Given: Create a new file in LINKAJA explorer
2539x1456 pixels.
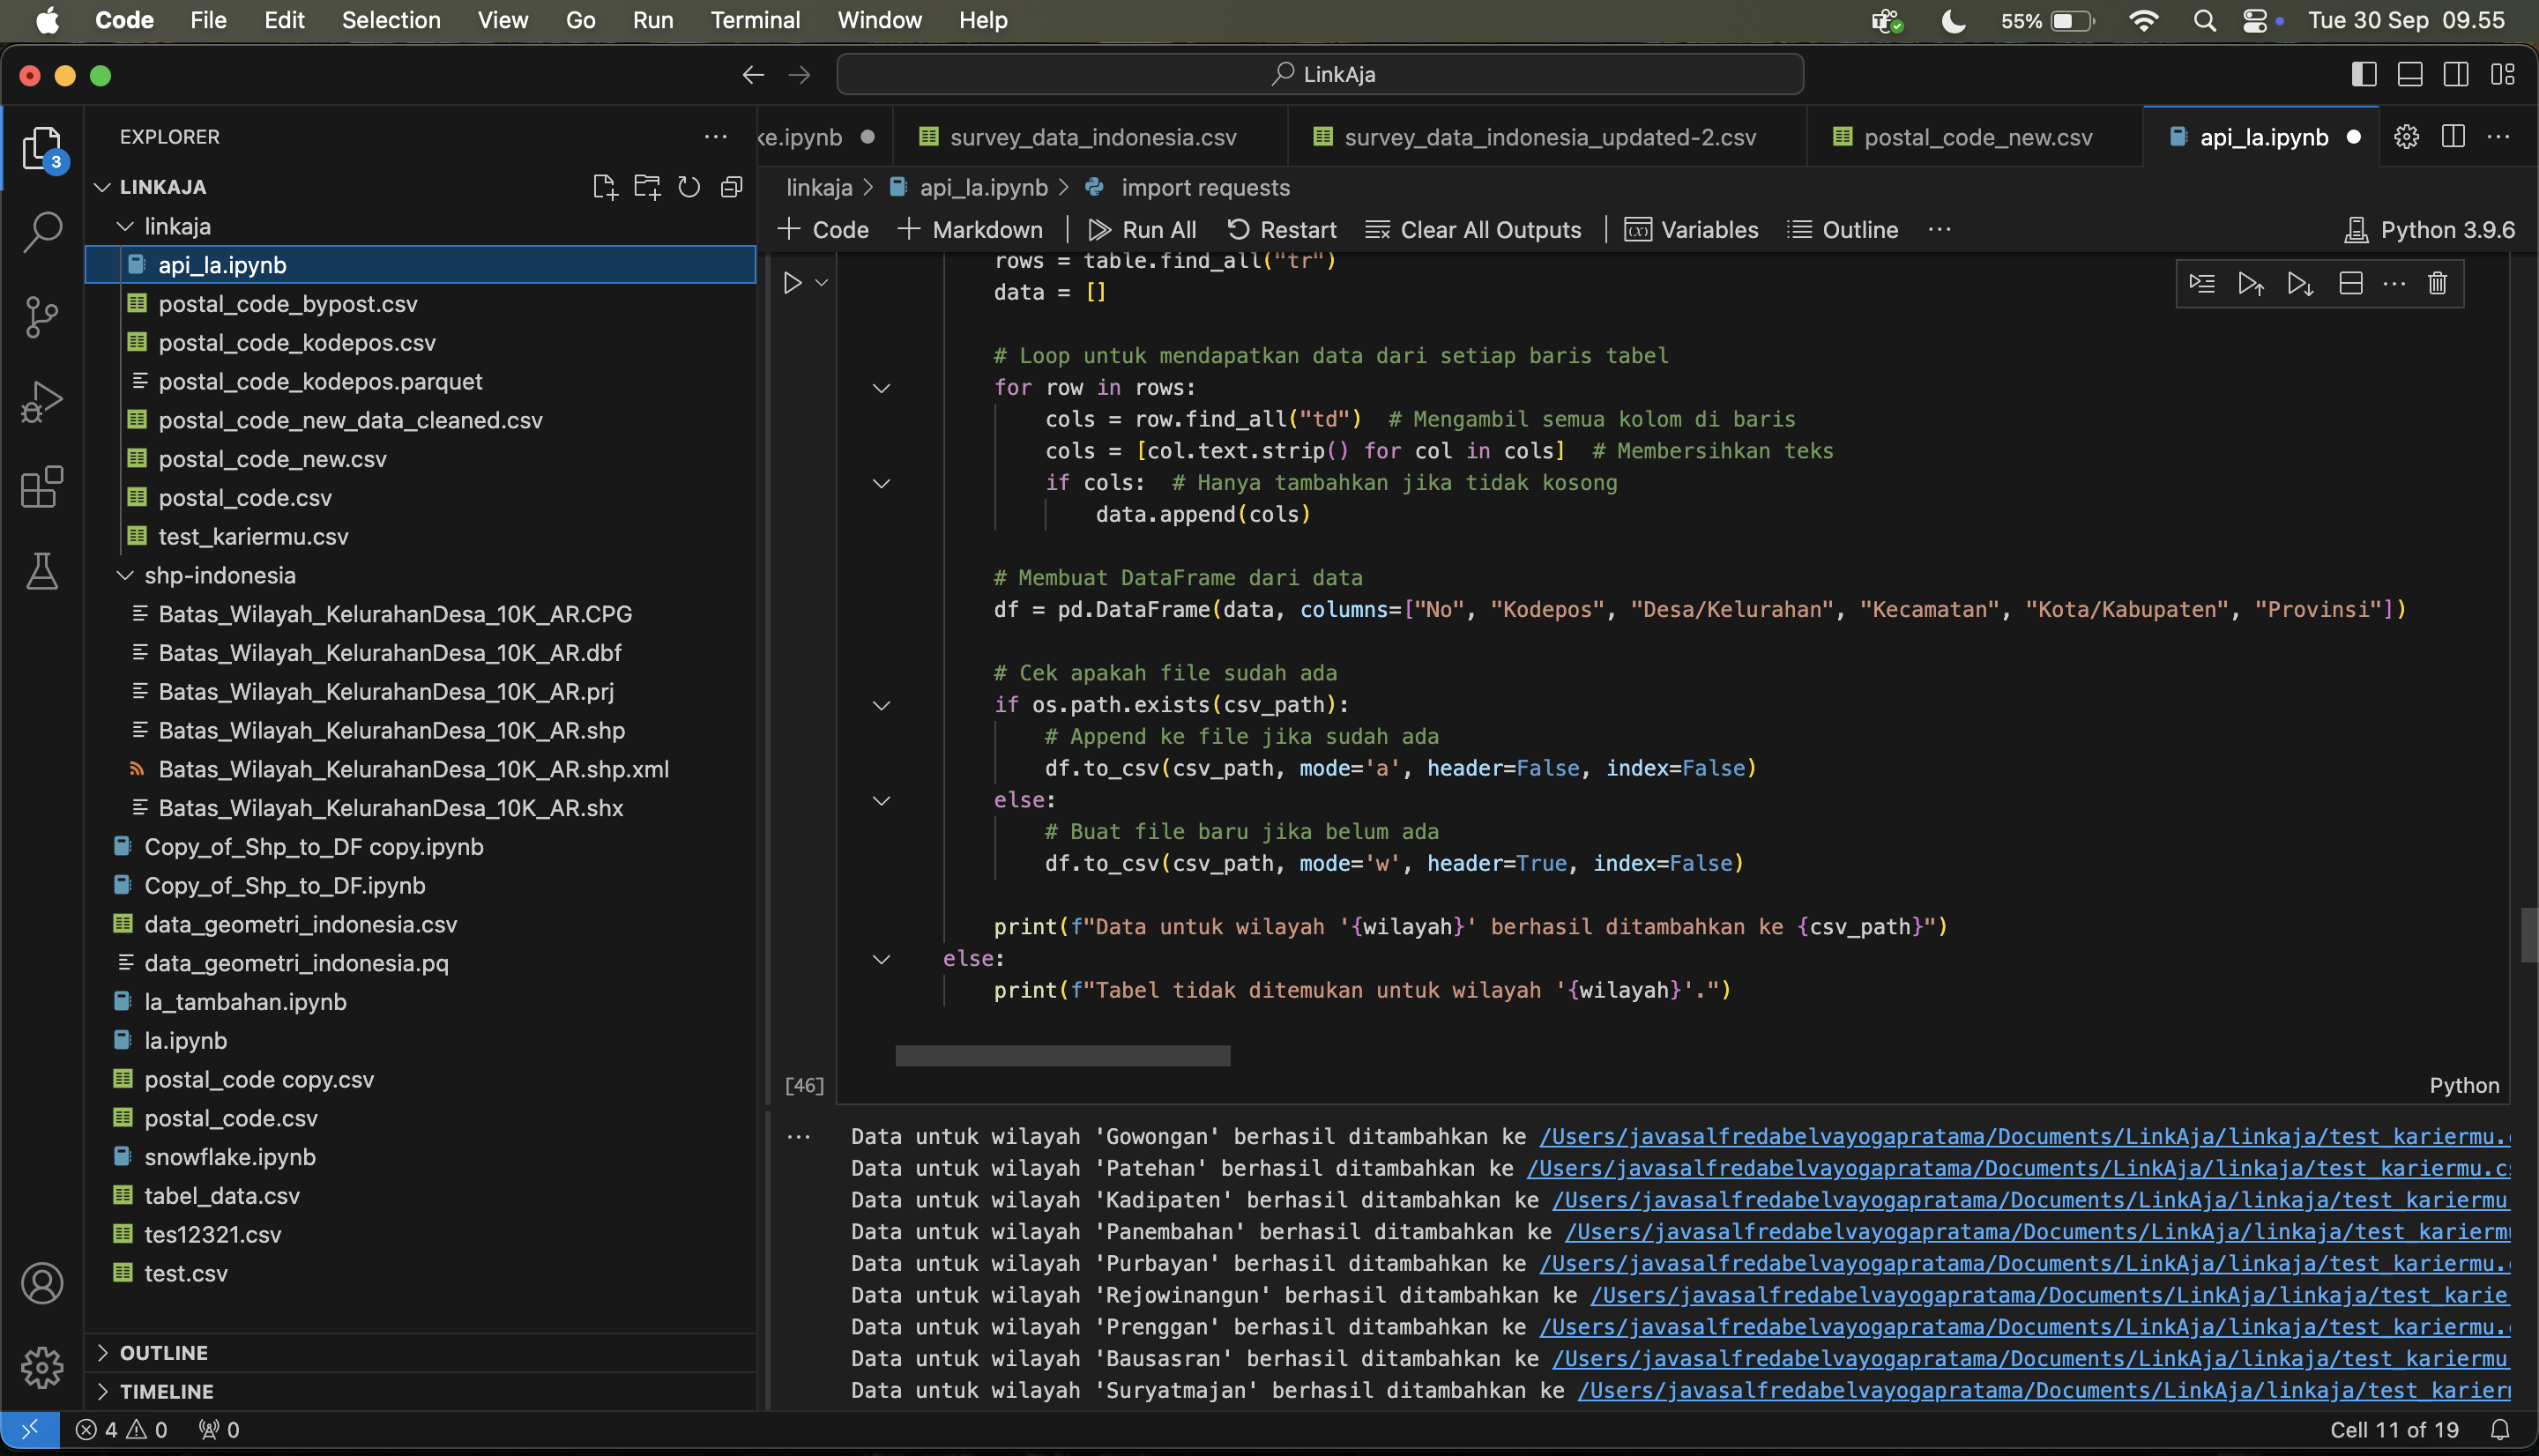Looking at the screenshot, I should (604, 187).
